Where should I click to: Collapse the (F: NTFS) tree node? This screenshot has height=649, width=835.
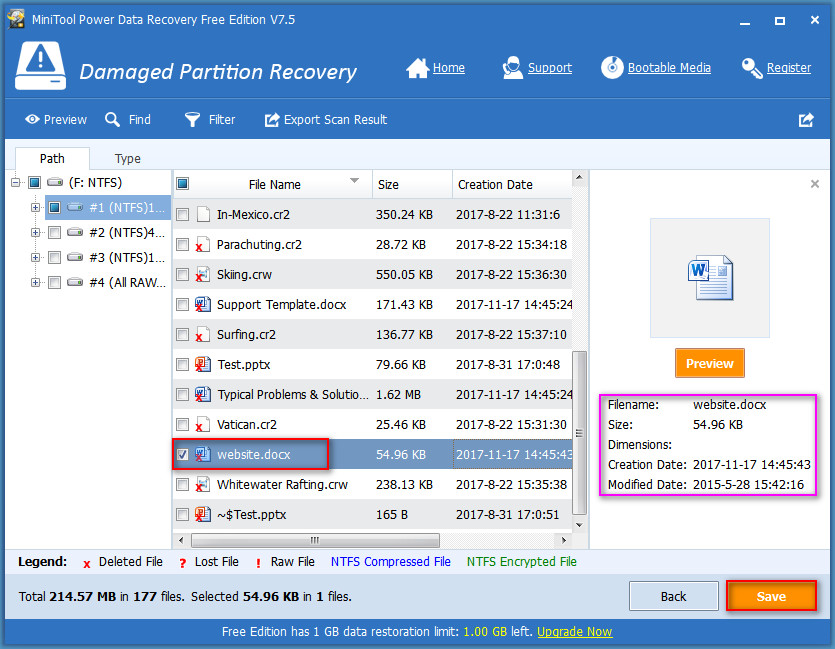coord(15,183)
